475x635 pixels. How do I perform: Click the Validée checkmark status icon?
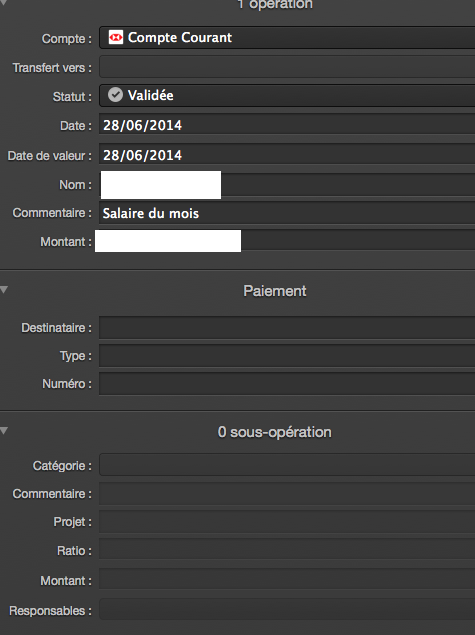pyautogui.click(x=115, y=95)
